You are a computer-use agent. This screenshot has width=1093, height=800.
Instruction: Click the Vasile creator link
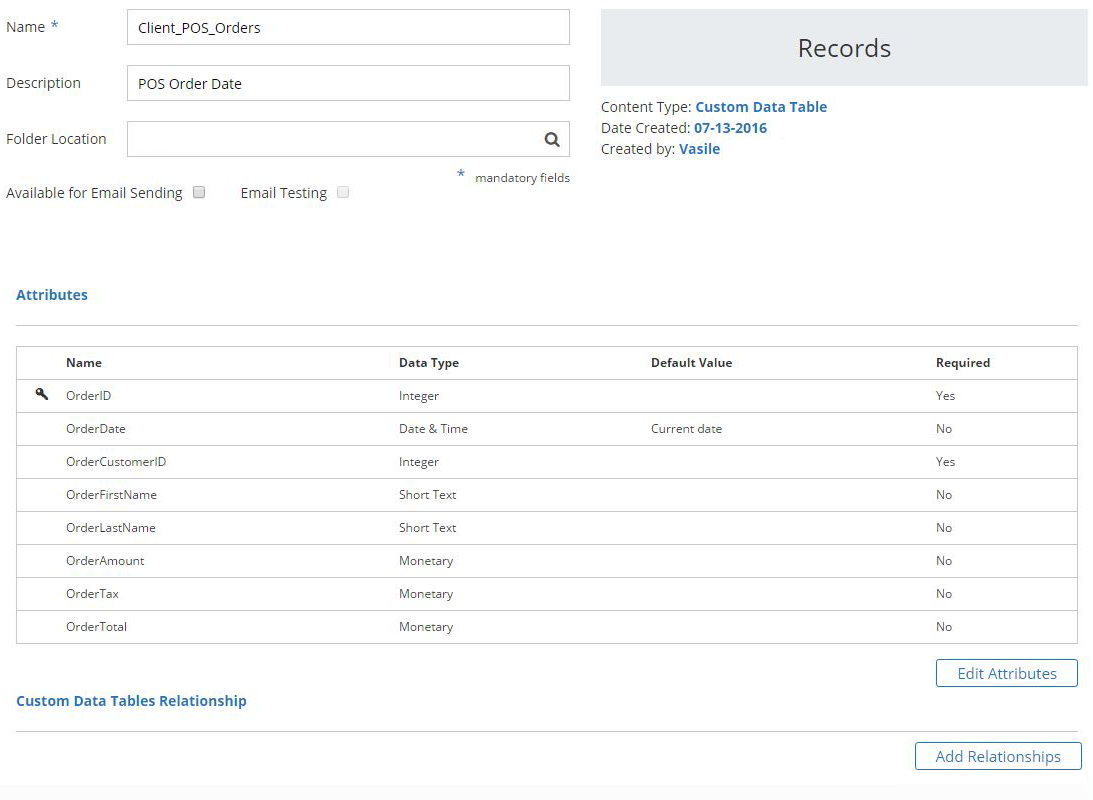coord(699,148)
